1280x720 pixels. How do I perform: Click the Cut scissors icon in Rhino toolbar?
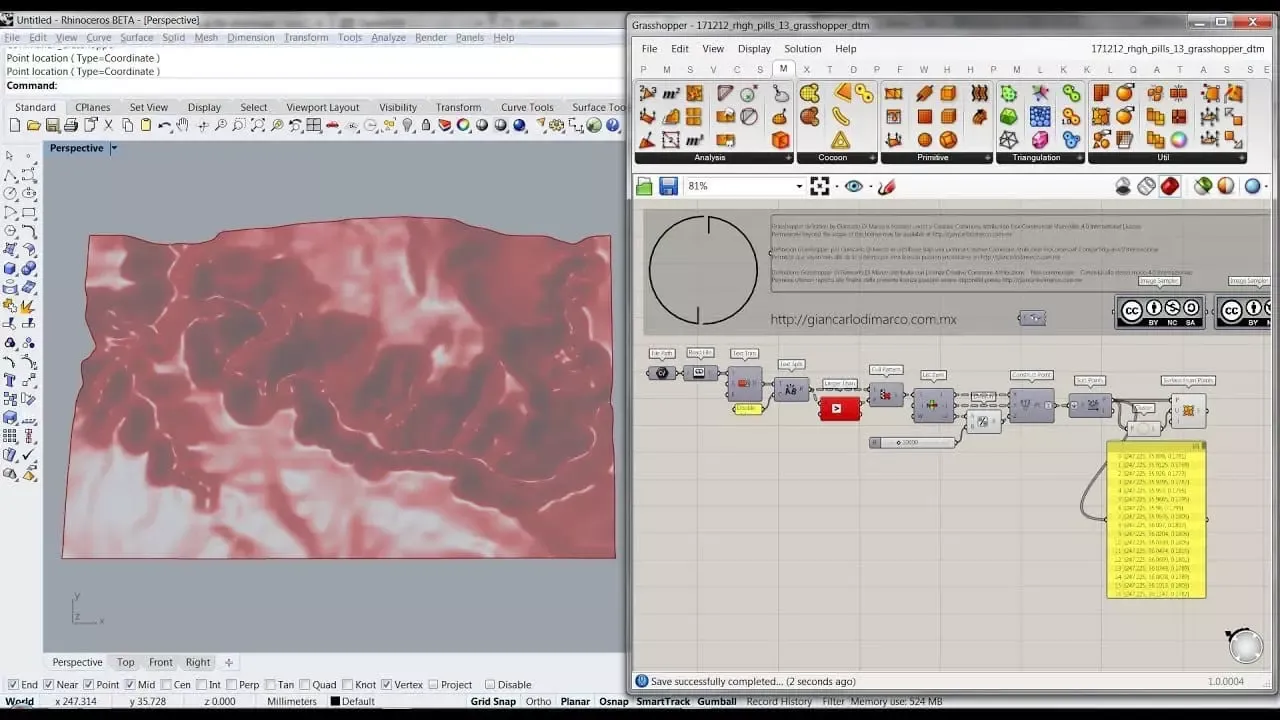(108, 125)
